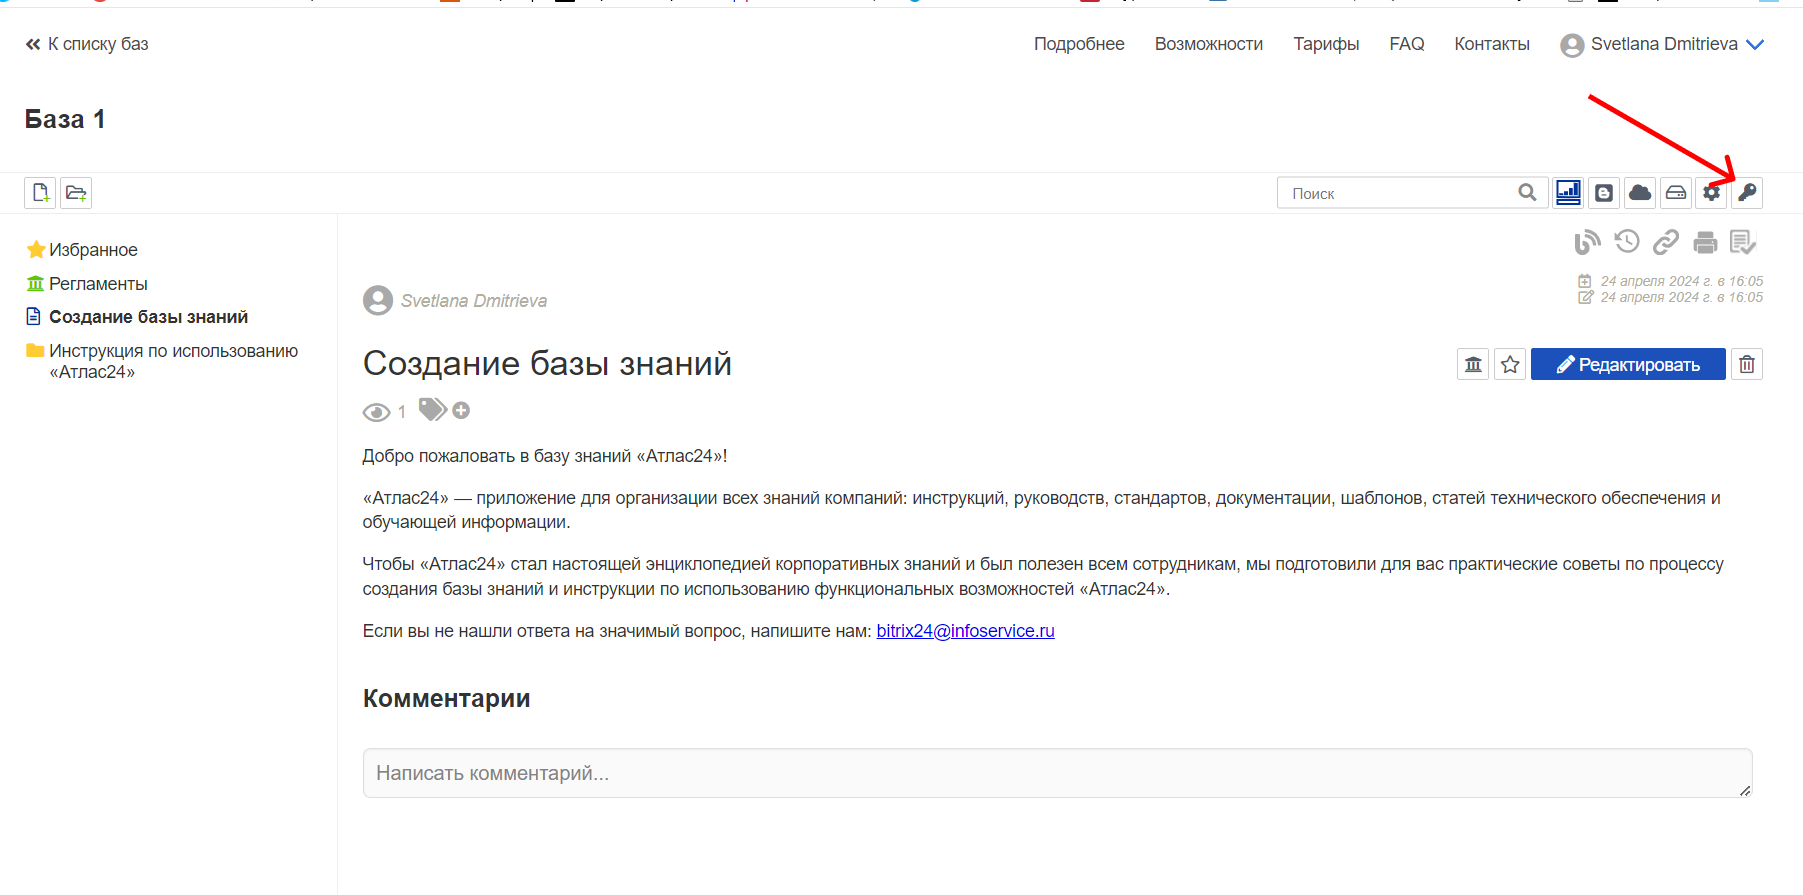Add article to favorites with star icon
1803x895 pixels.
(x=1510, y=364)
